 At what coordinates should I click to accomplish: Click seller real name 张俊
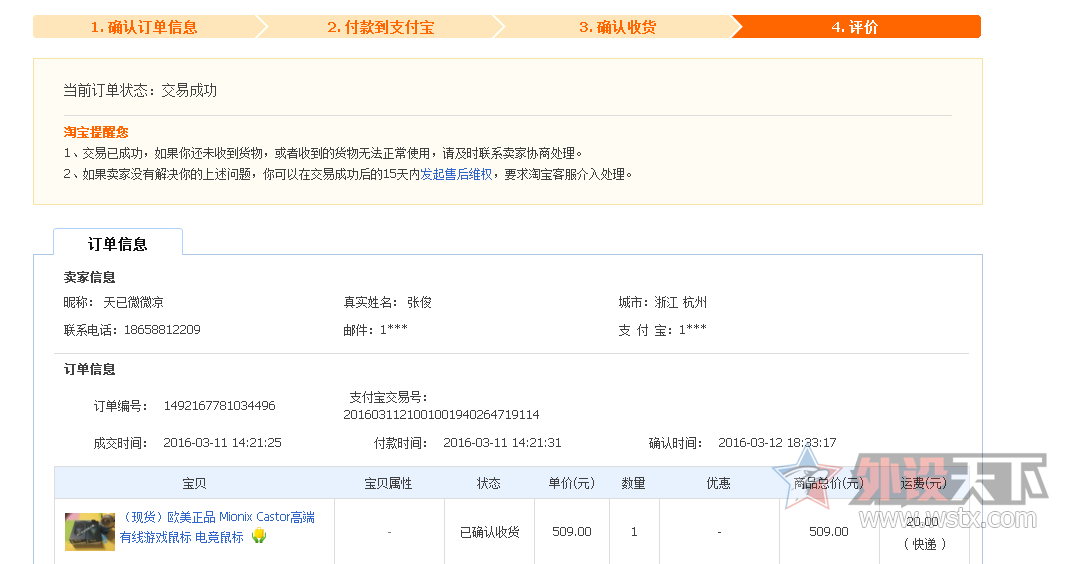419,302
